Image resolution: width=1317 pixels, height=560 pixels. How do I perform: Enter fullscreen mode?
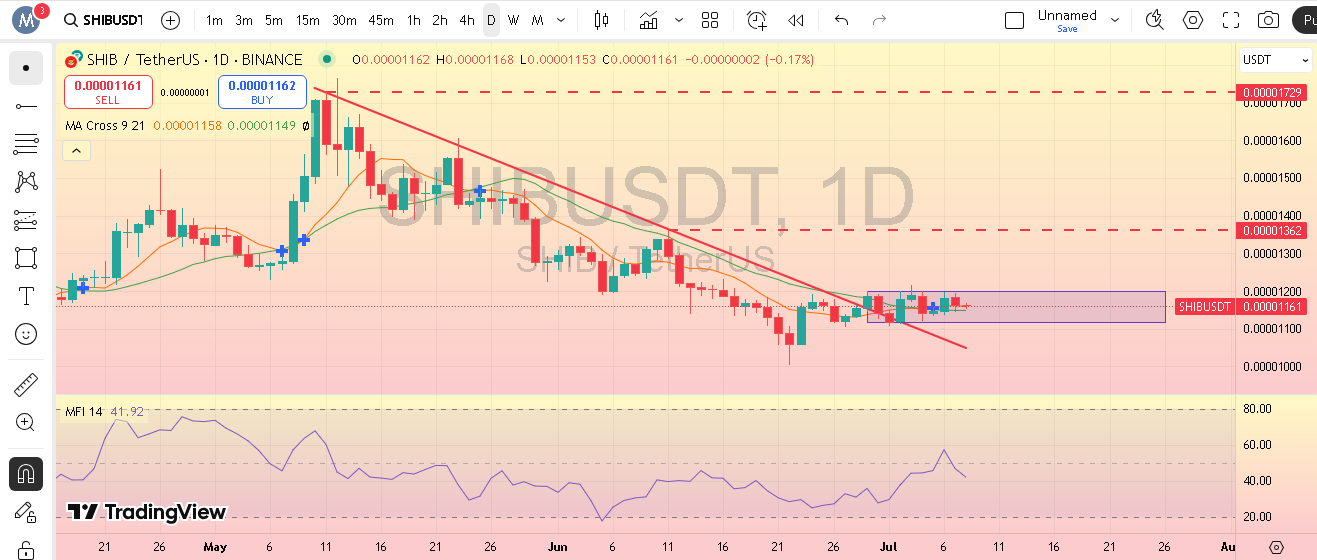1231,20
